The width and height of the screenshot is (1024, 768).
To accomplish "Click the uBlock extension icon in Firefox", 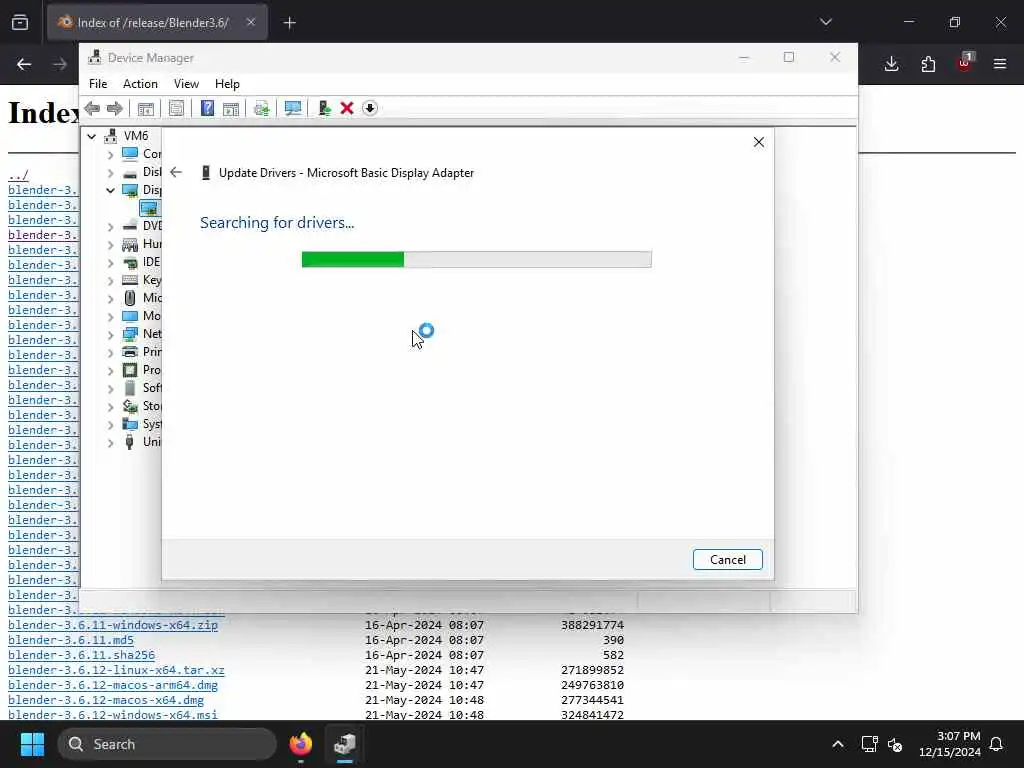I will [x=965, y=63].
